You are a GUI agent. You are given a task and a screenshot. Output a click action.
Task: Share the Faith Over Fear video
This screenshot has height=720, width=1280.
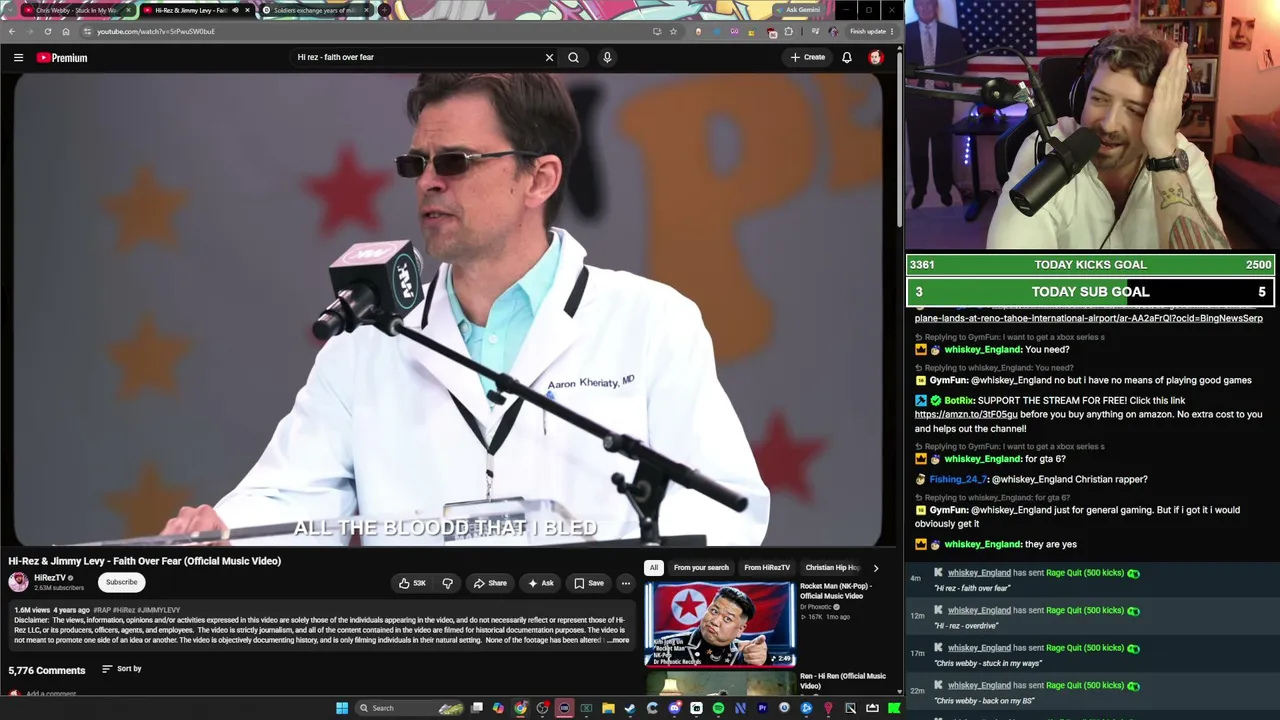tap(490, 583)
